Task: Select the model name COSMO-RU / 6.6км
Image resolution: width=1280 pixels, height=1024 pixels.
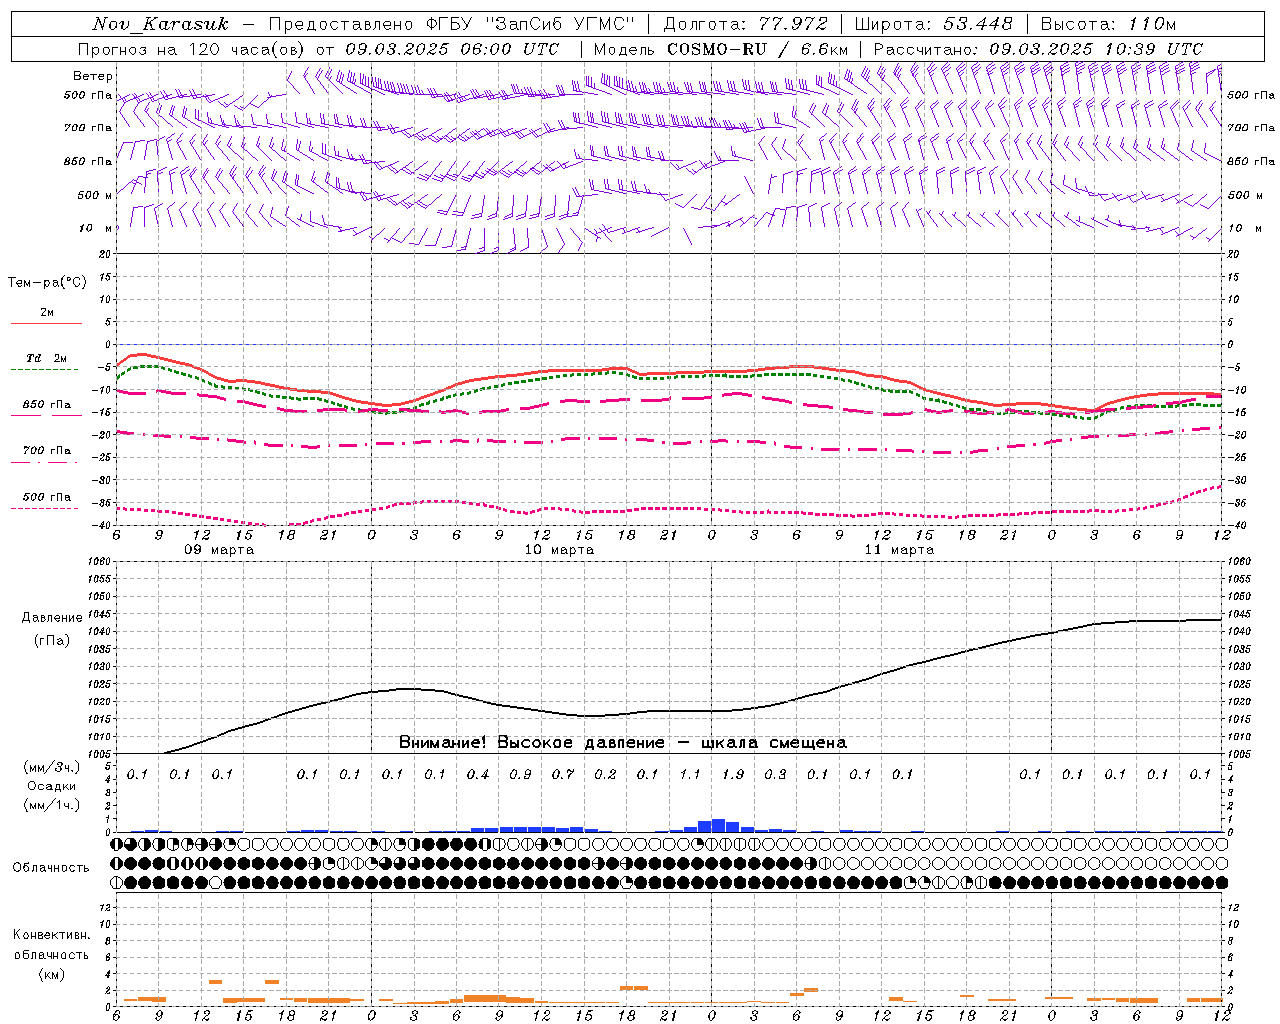Action: [760, 49]
